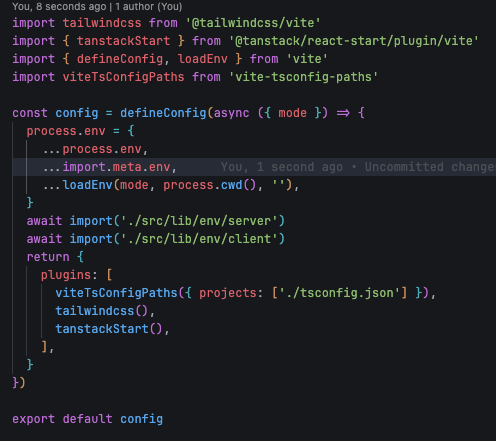Click 'tanstackStart' in the import statement

124,41
